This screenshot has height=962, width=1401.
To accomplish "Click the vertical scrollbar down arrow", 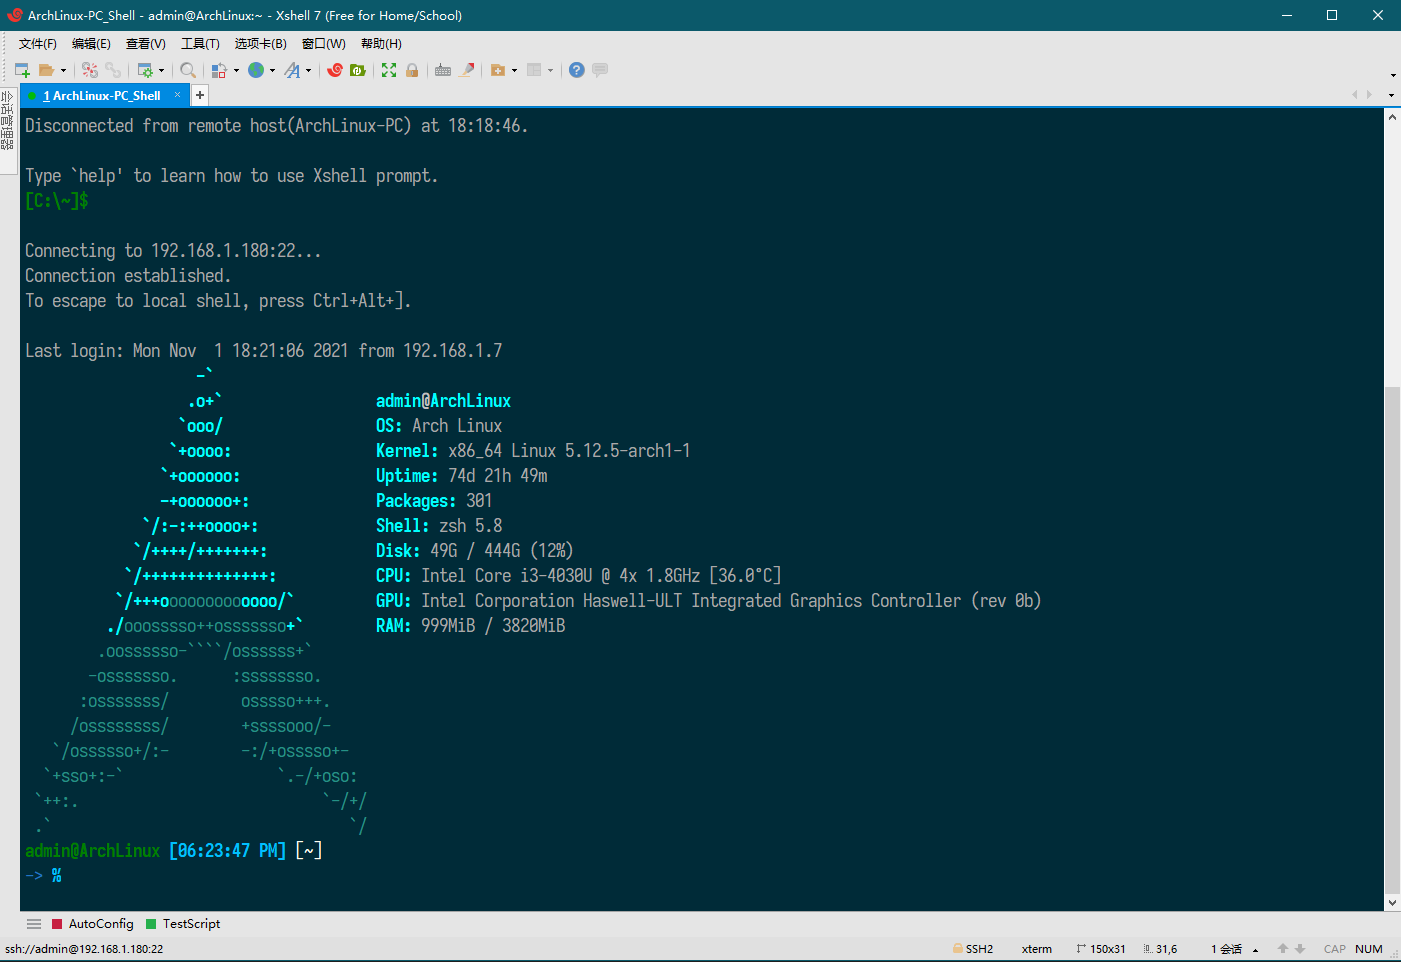I will pyautogui.click(x=1393, y=902).
